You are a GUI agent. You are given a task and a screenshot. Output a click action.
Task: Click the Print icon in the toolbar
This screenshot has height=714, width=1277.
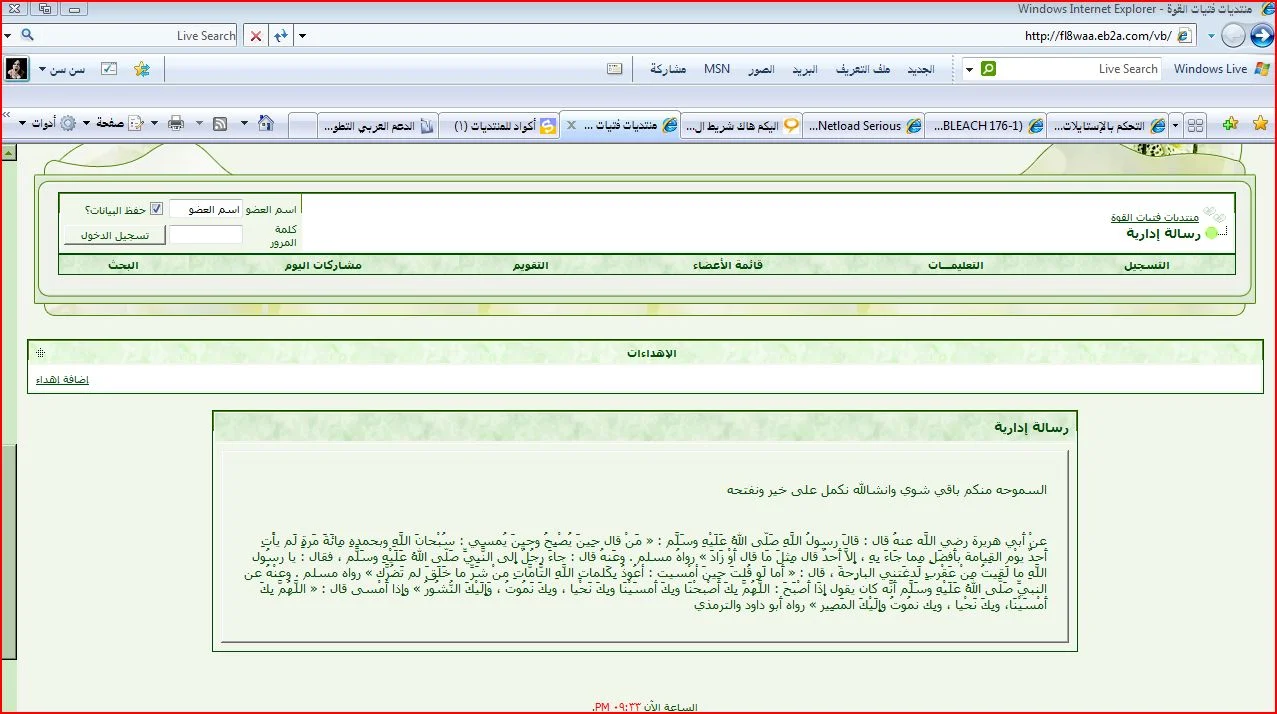pyautogui.click(x=176, y=124)
